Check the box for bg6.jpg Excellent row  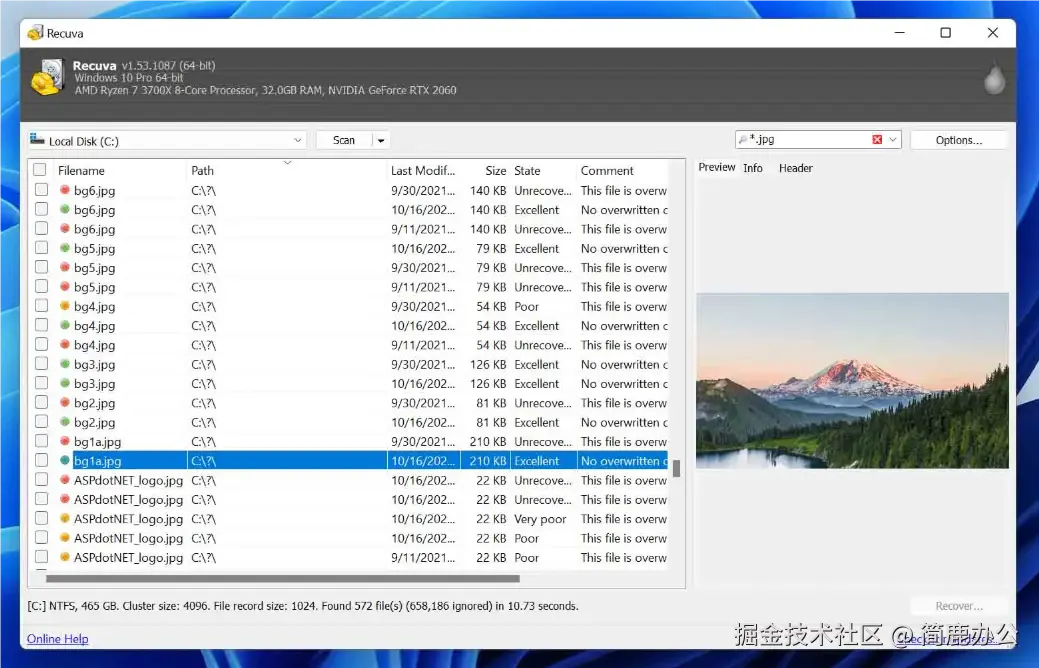tap(41, 209)
